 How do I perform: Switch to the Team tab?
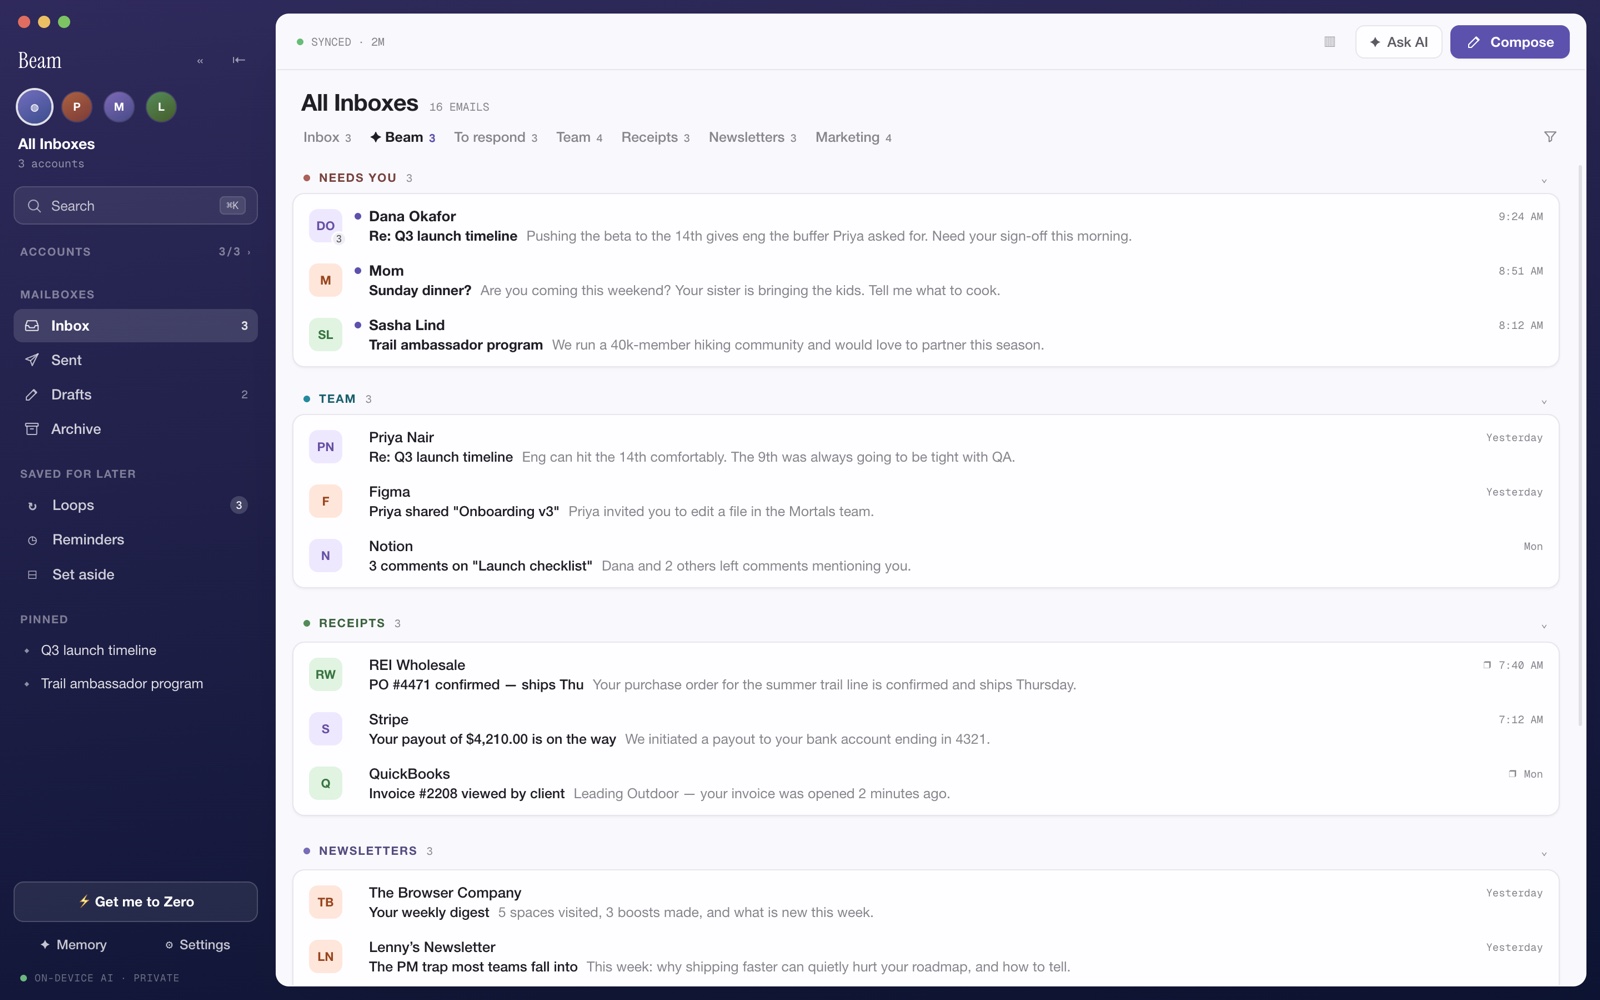point(579,137)
